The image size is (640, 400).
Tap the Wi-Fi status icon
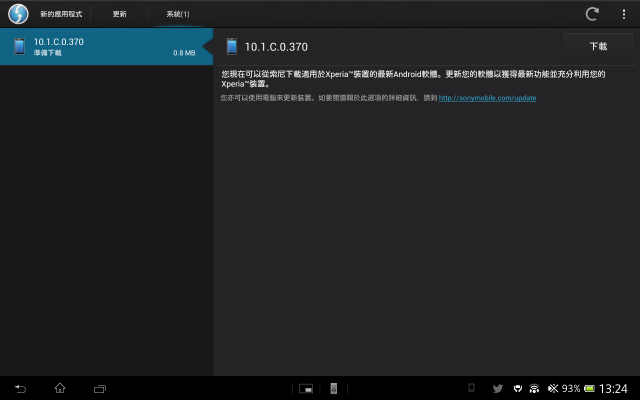tap(534, 389)
